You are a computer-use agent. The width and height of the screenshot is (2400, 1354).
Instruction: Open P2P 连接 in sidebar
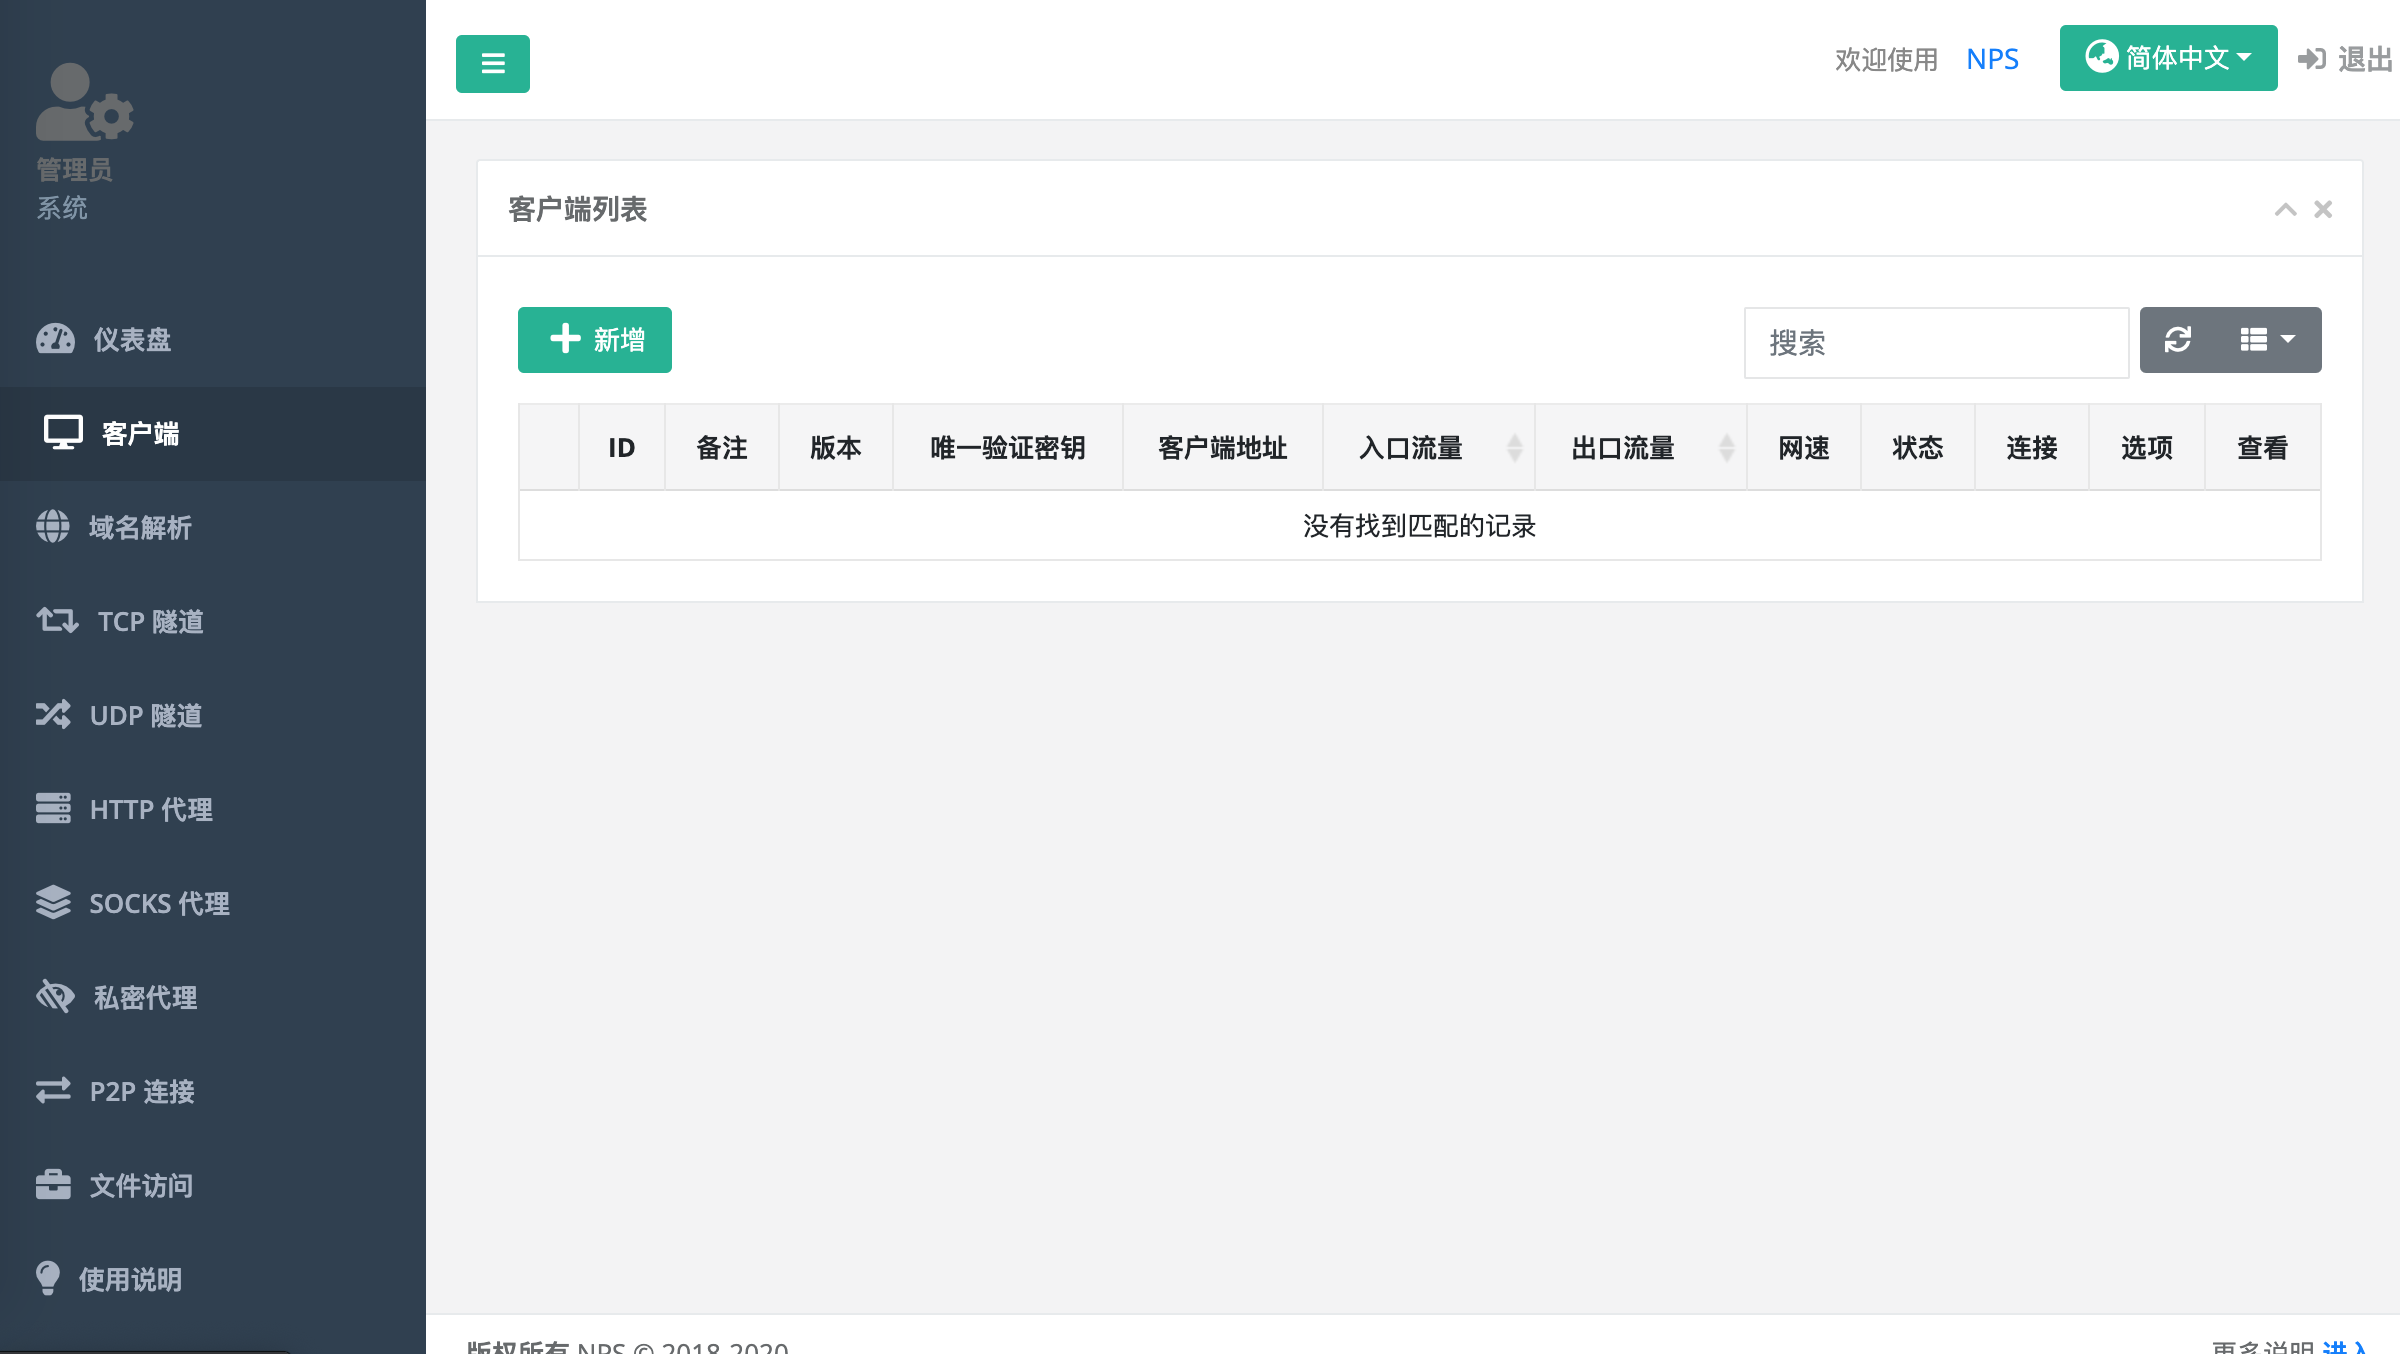[x=141, y=1092]
